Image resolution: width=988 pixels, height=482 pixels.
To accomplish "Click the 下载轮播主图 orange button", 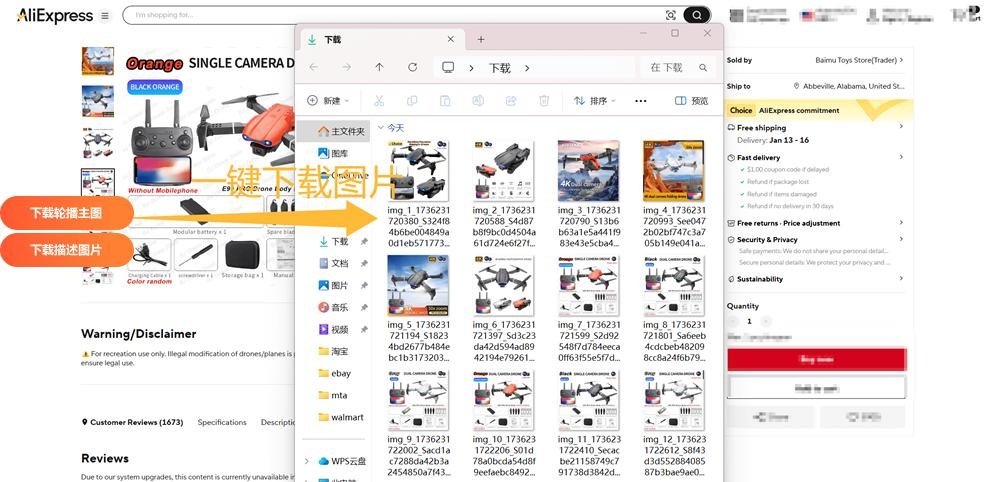I will tap(66, 213).
